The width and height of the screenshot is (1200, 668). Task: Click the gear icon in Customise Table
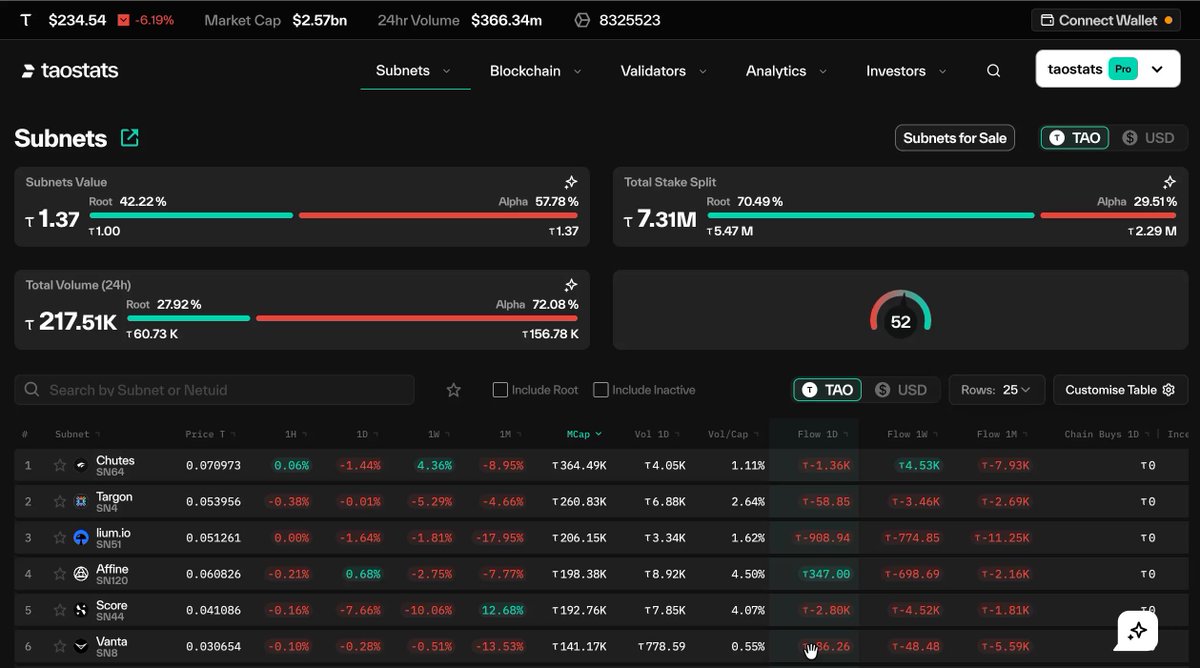tap(1168, 390)
